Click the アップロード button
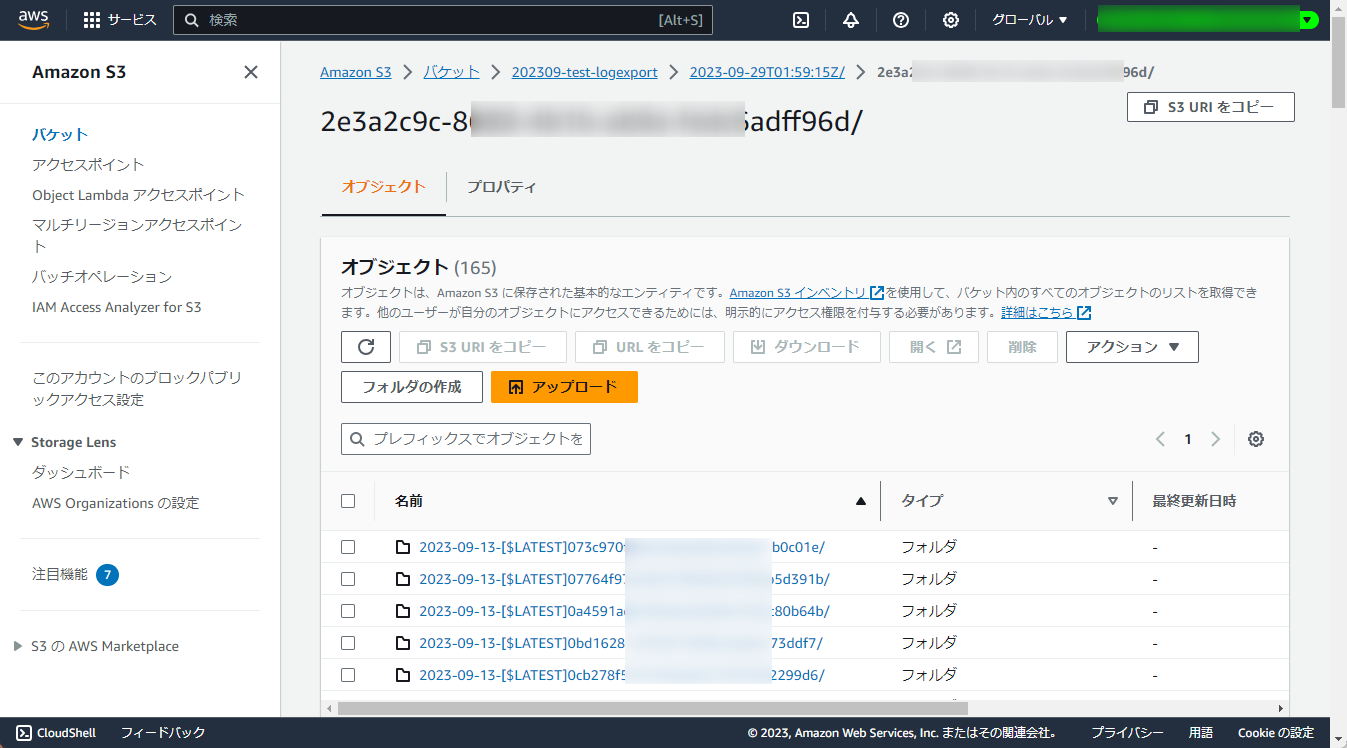The width and height of the screenshot is (1347, 748). [564, 388]
